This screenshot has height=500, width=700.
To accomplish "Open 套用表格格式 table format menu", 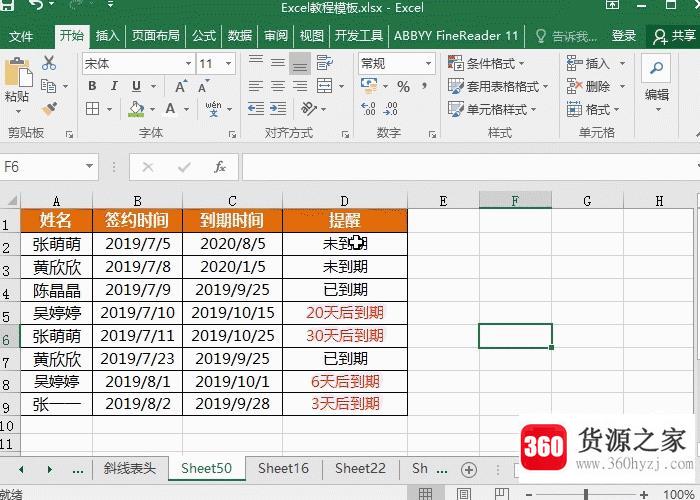I will tap(498, 86).
